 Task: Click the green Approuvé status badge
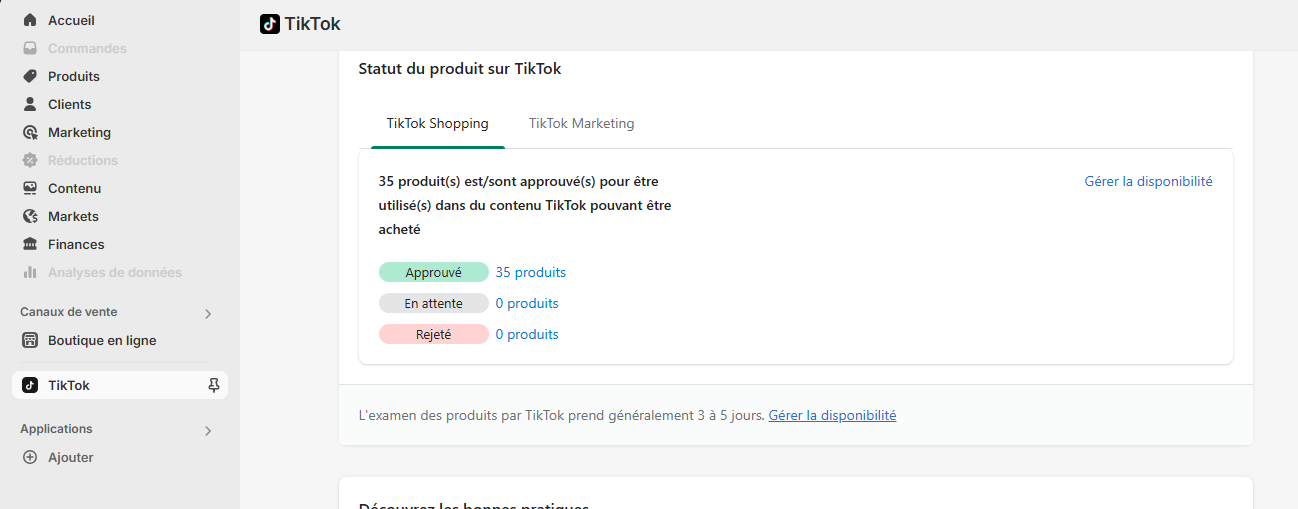tap(433, 272)
